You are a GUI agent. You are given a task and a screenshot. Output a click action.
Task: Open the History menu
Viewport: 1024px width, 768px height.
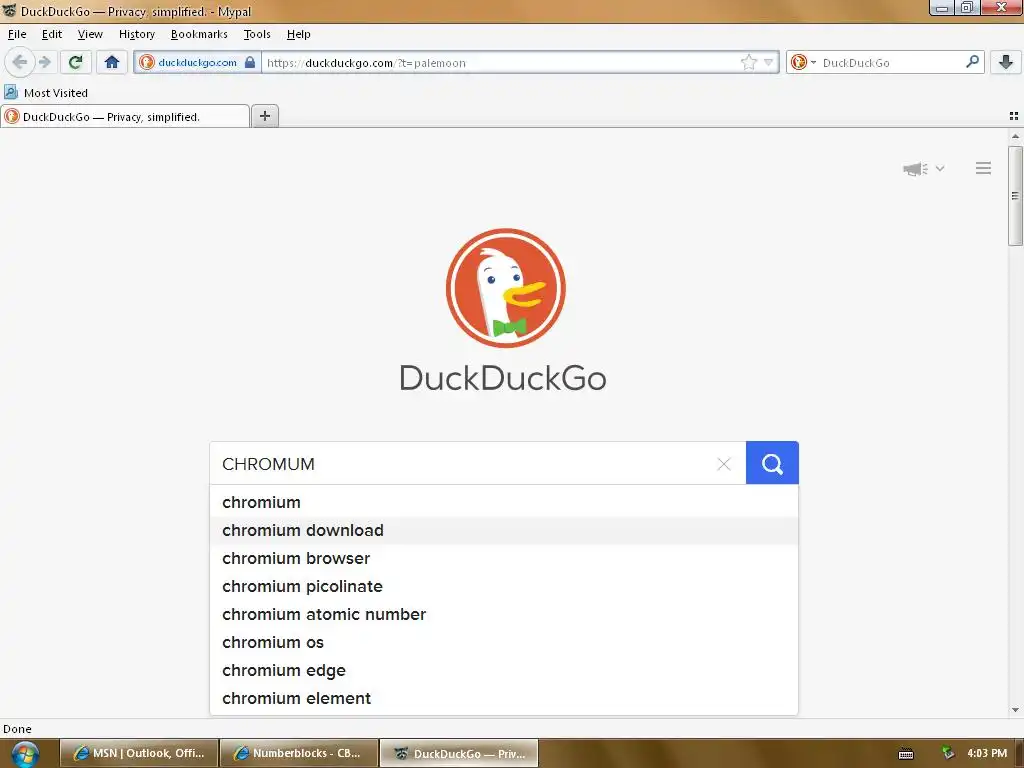coord(136,34)
